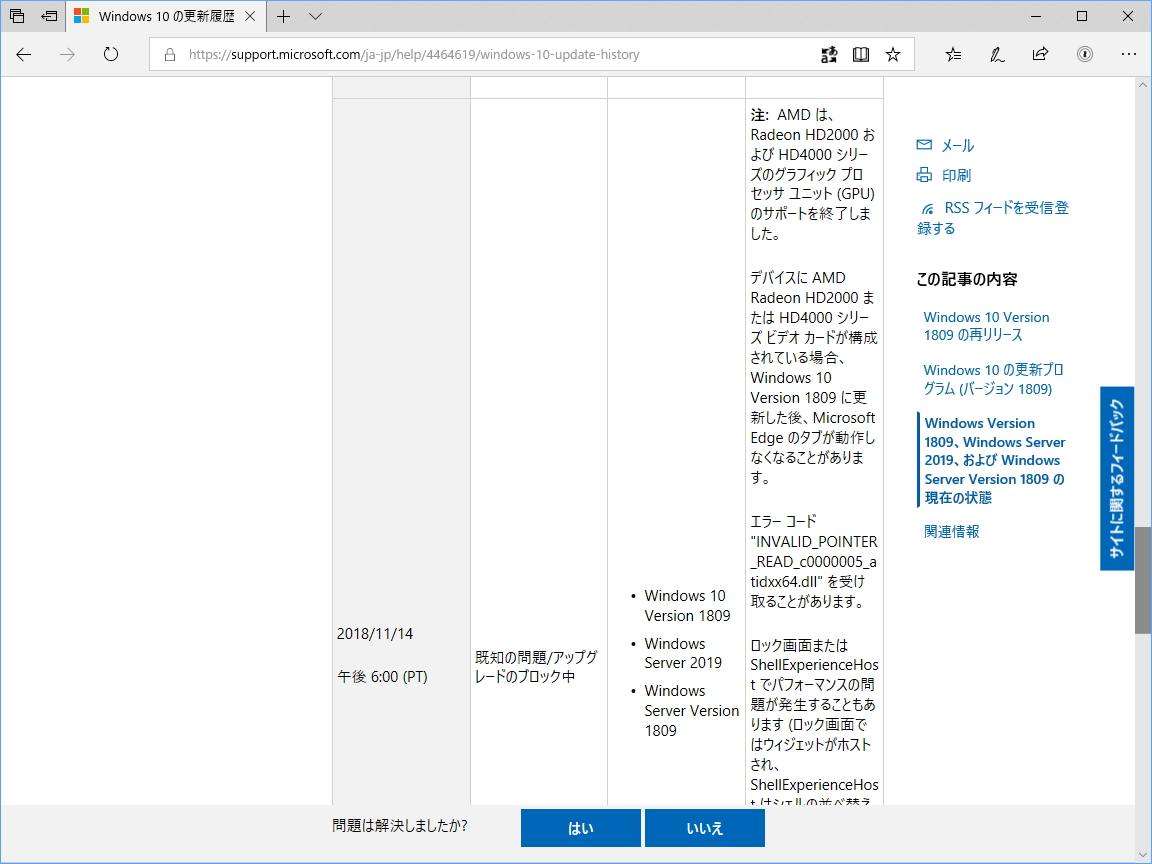Open the Settings and more menu
1152x864 pixels.
point(1129,54)
